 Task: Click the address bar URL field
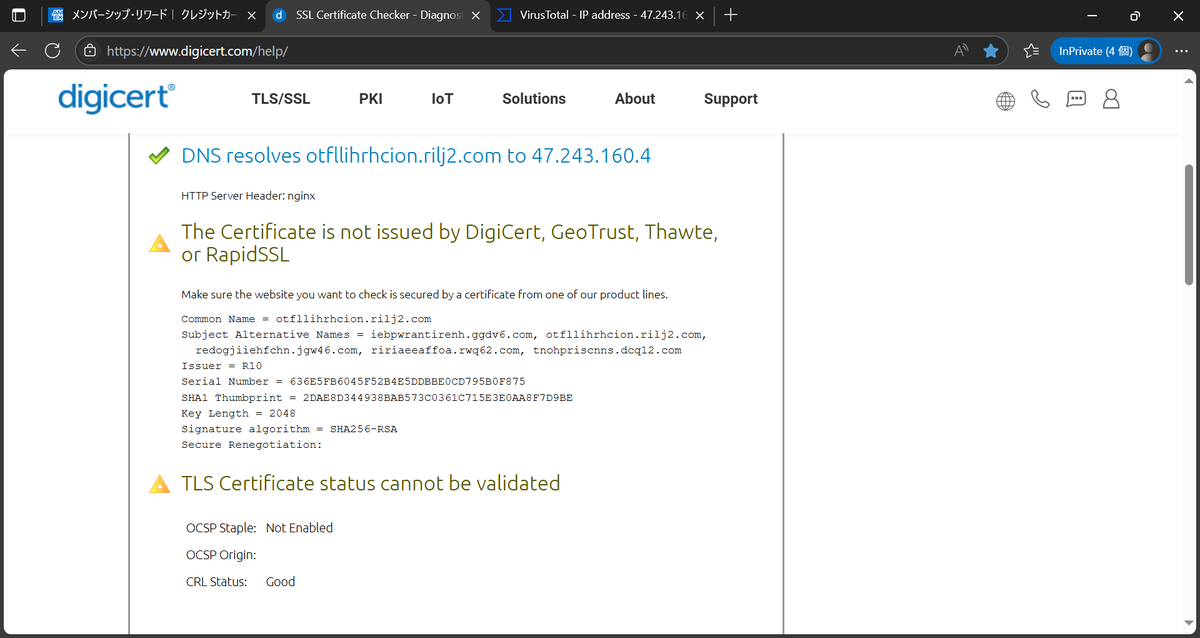pos(540,51)
